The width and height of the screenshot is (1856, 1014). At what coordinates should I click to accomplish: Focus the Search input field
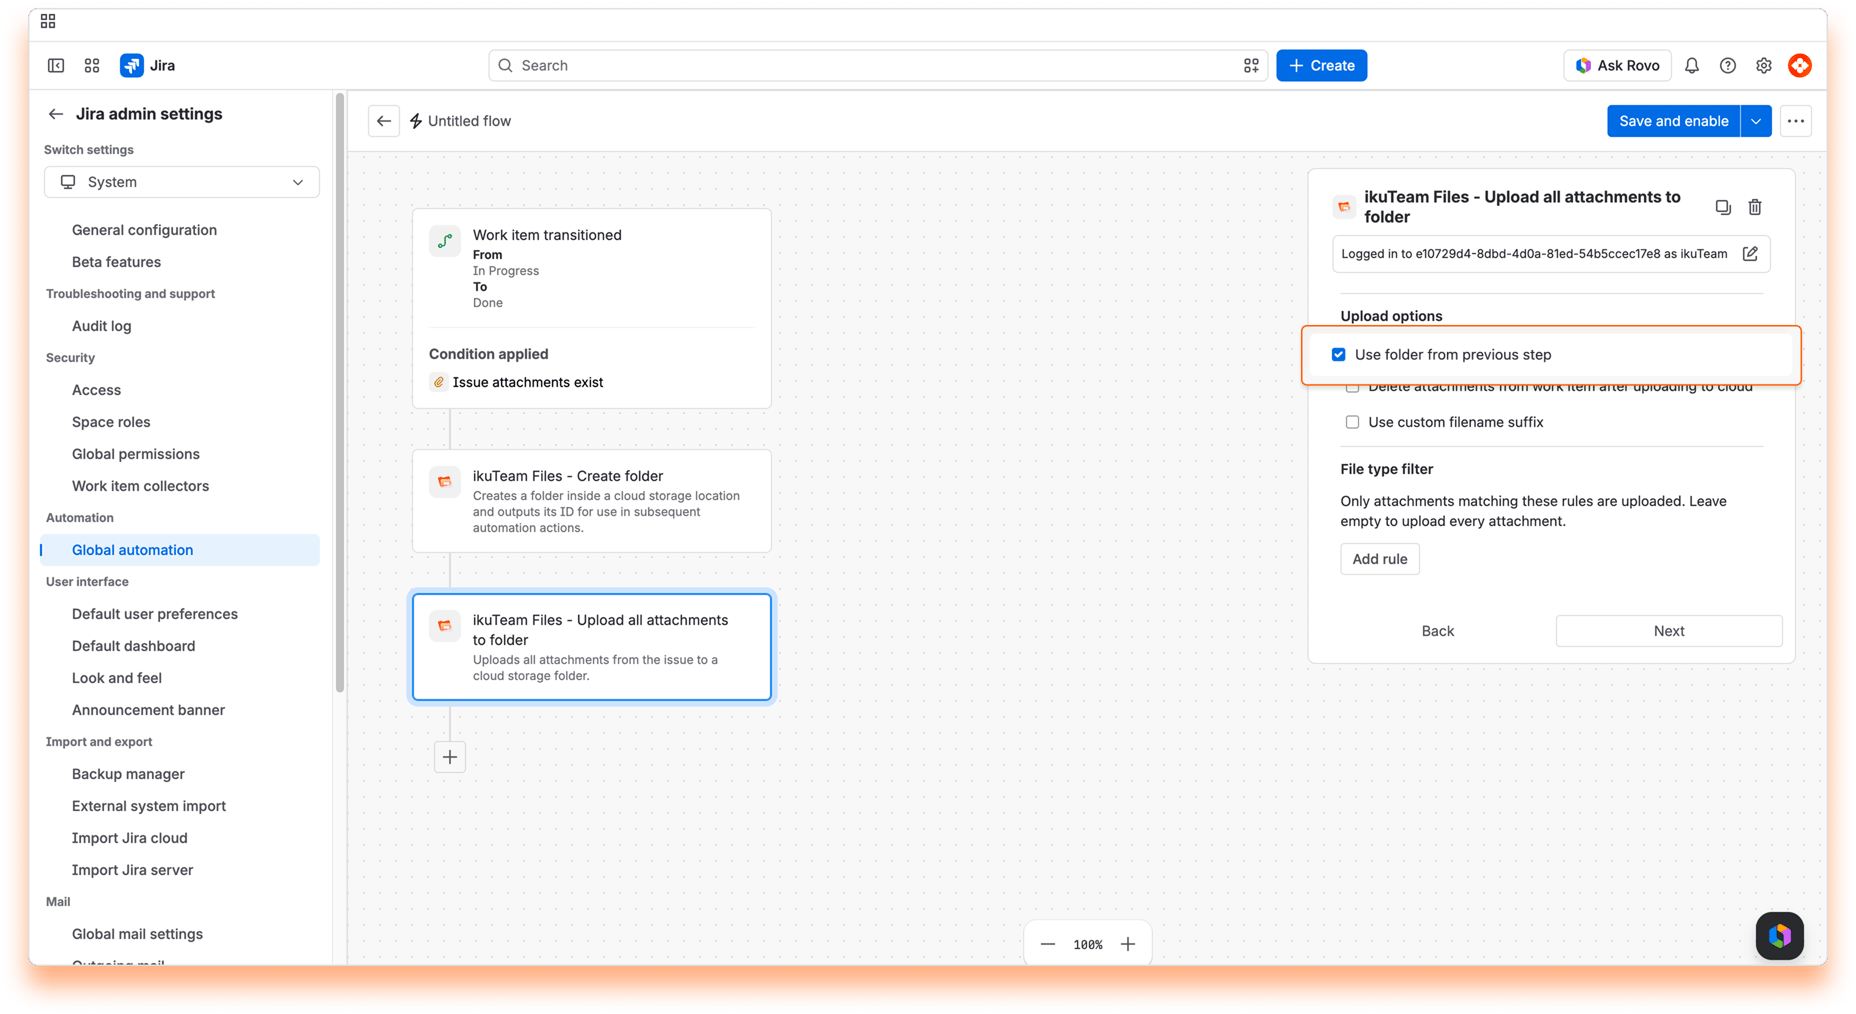(x=877, y=65)
